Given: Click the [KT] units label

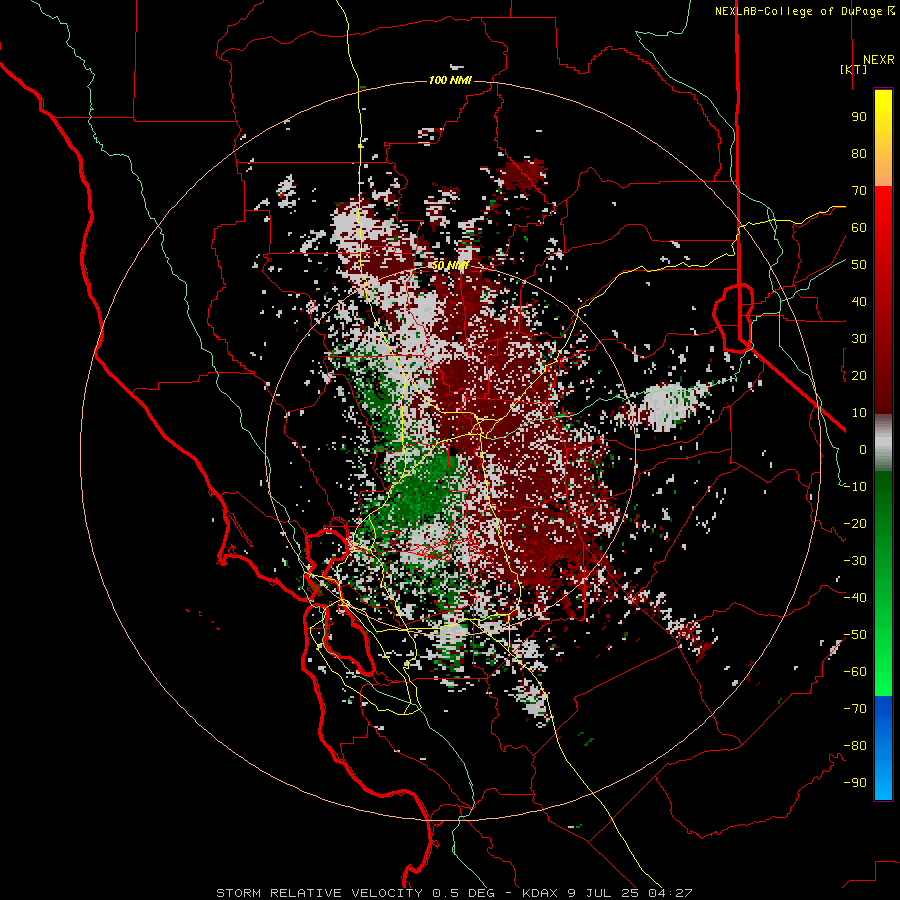Looking at the screenshot, I should 854,69.
